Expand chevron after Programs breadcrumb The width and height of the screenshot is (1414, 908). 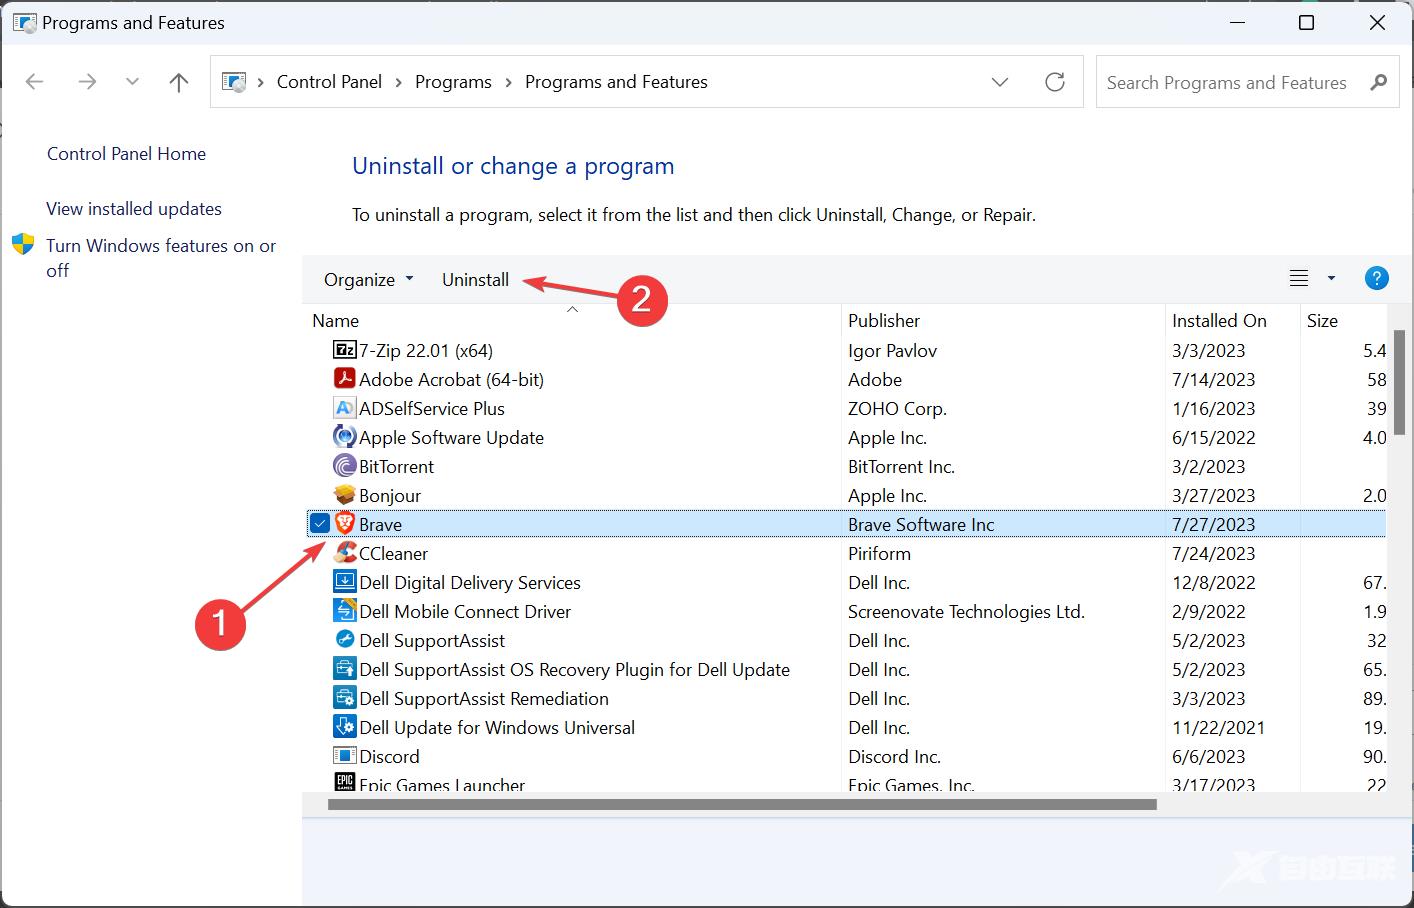(509, 82)
